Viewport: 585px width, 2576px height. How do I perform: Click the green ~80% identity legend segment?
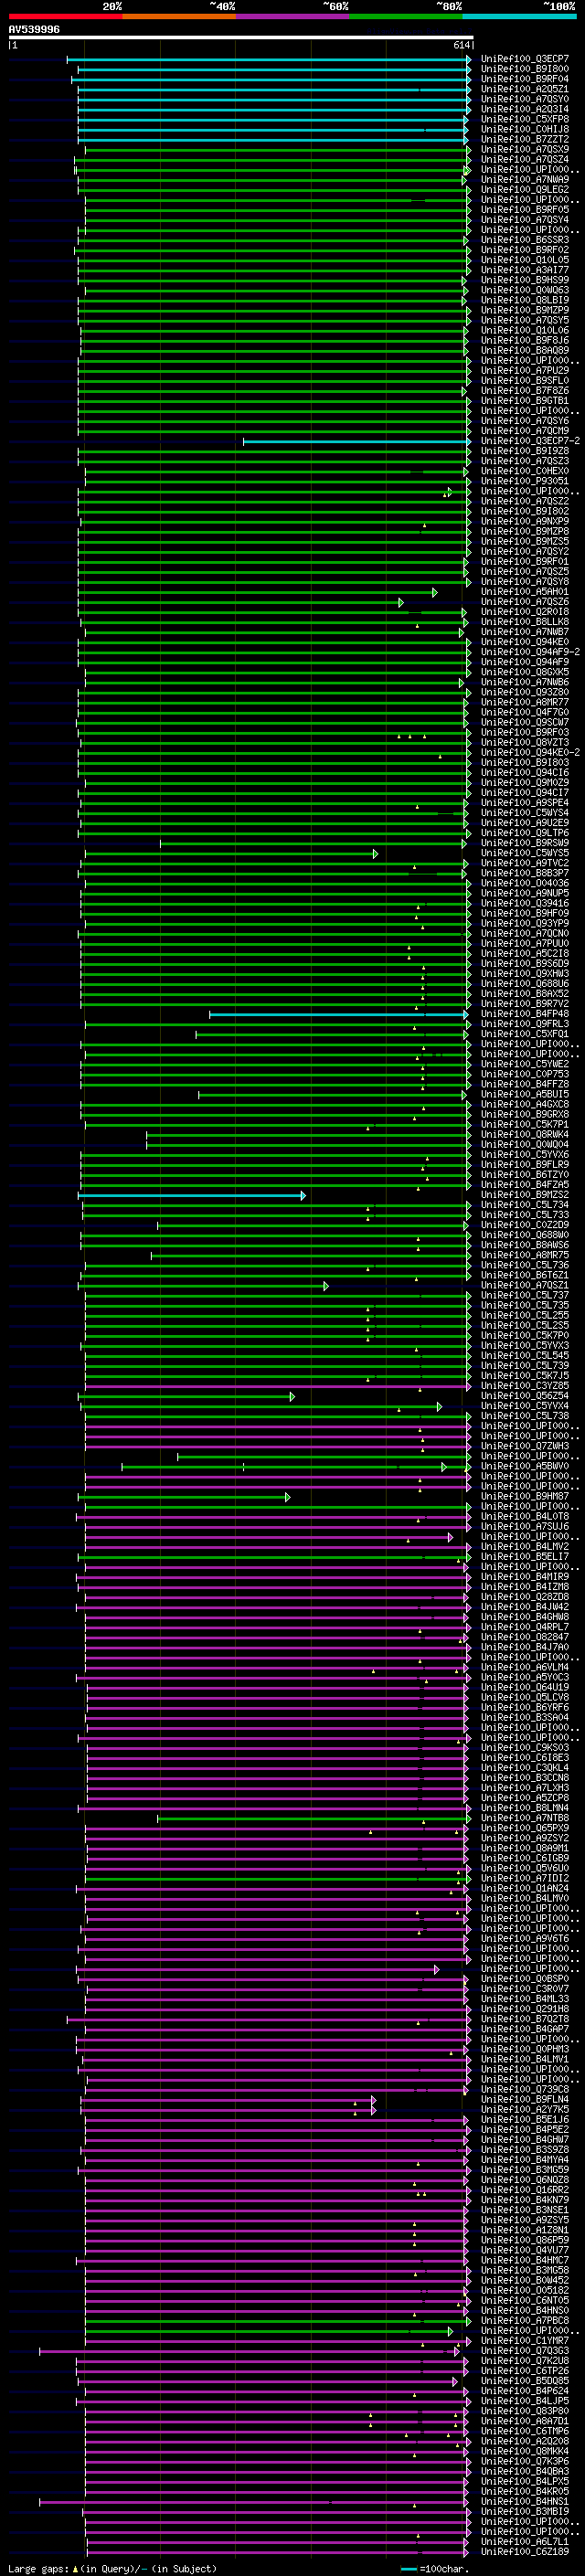pos(406,17)
